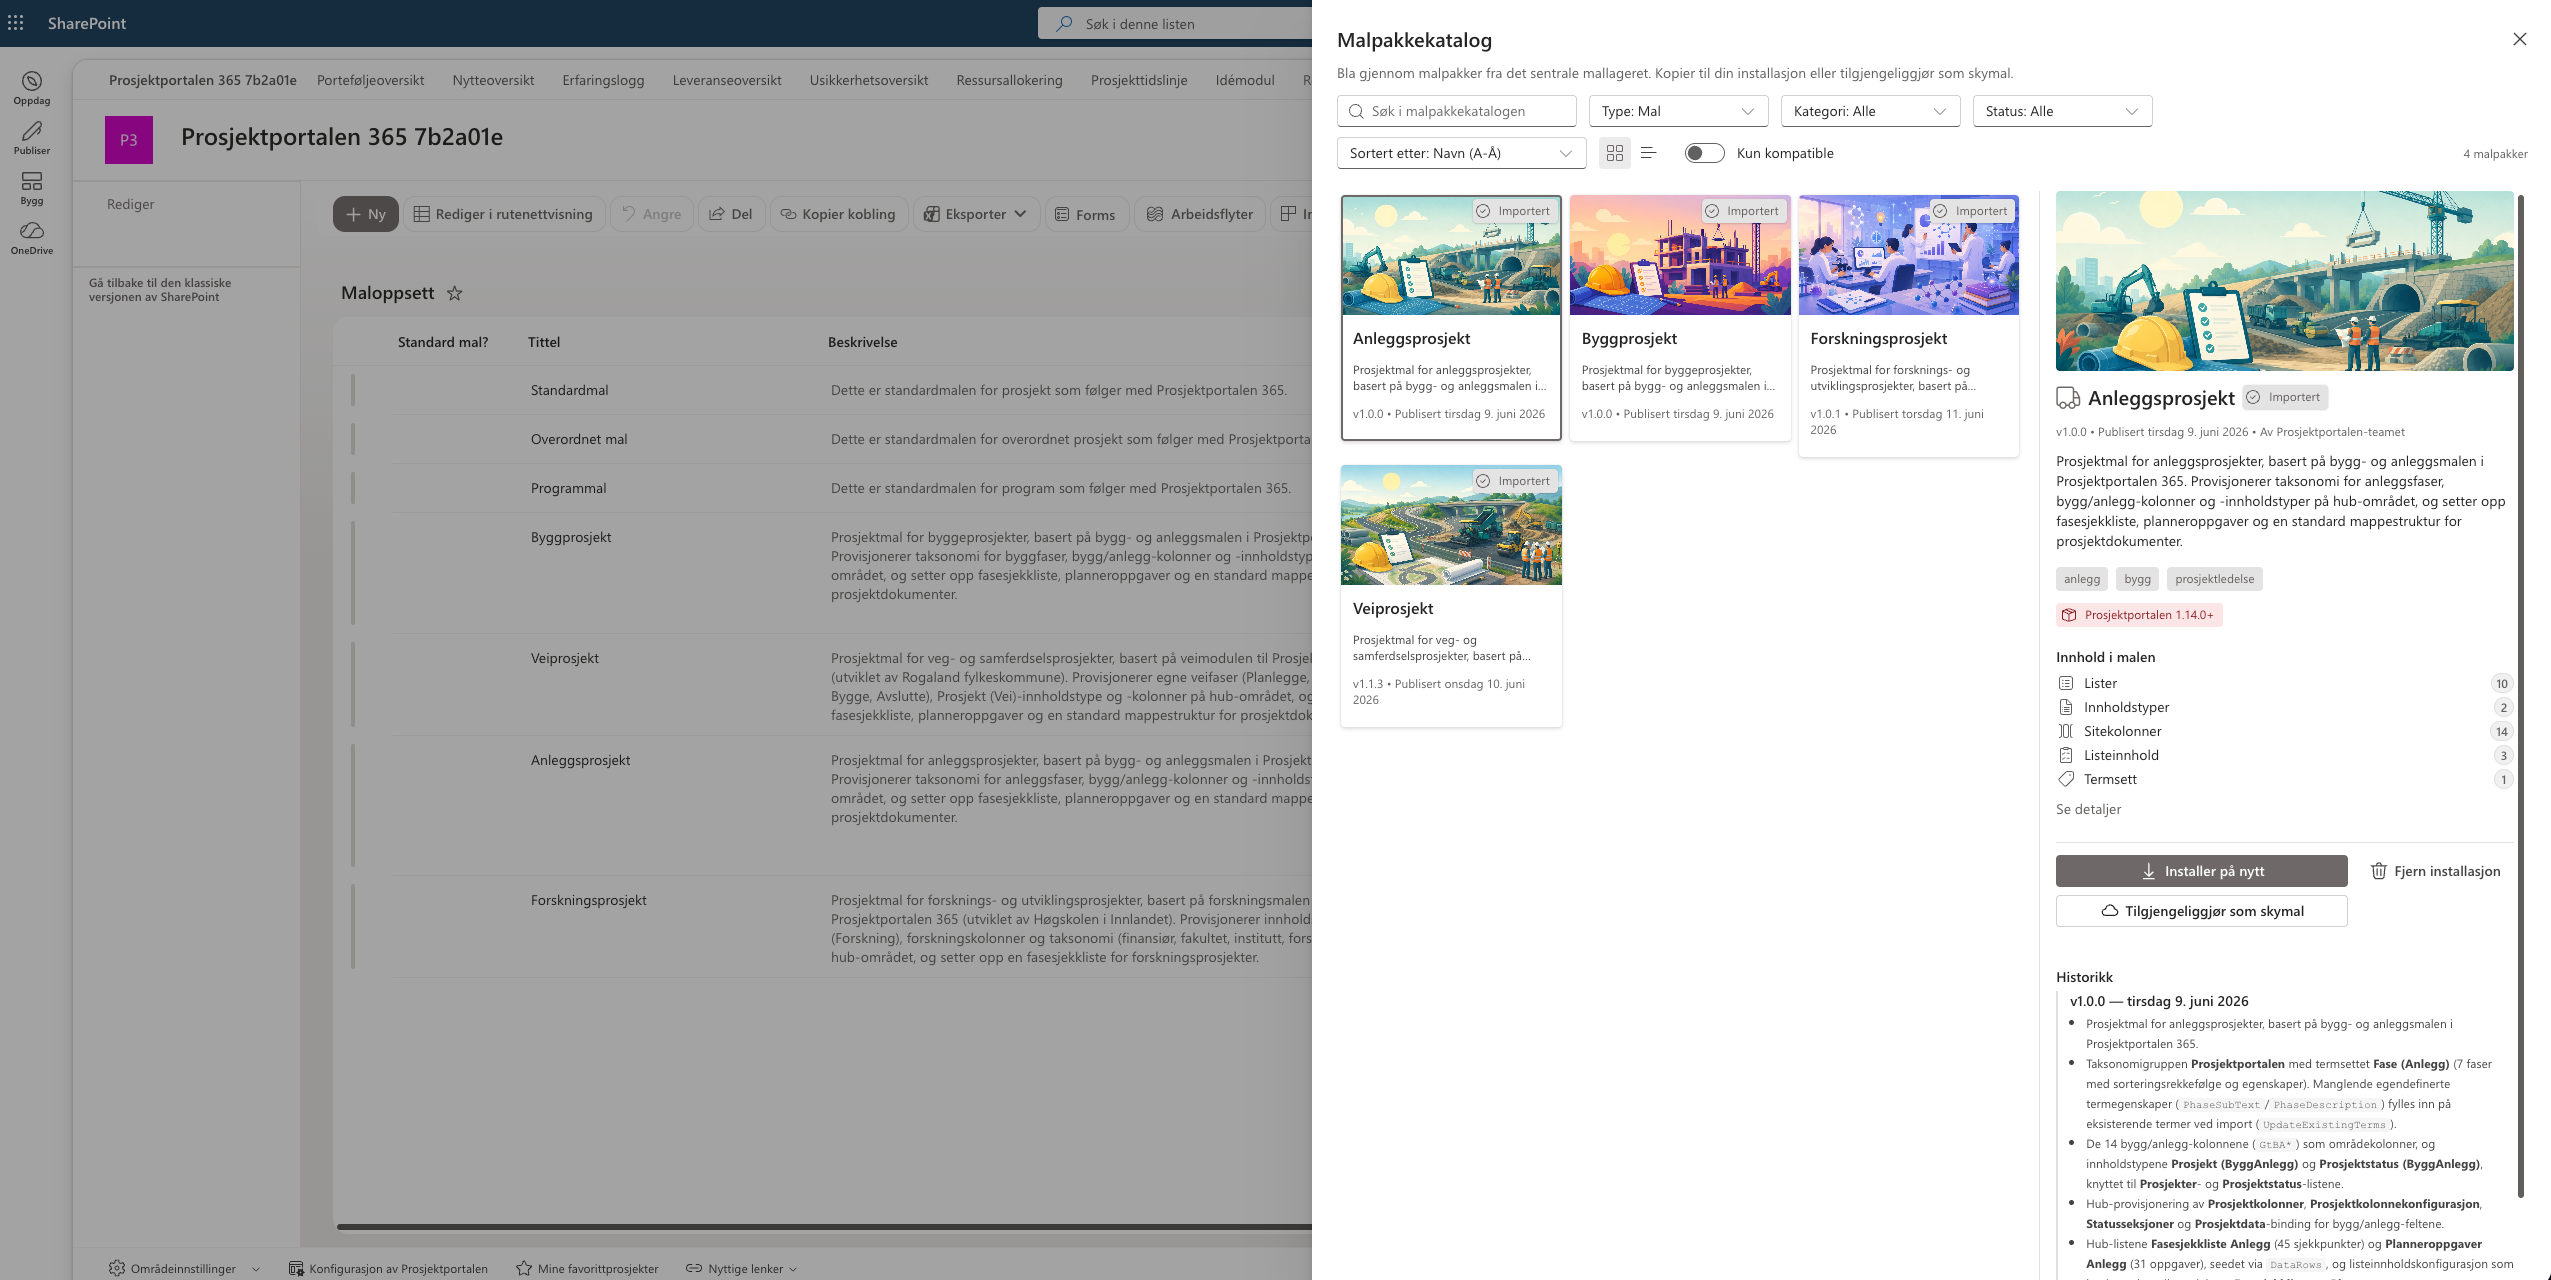Open the Status: Alle dropdown
This screenshot has width=2551, height=1280.
2062,111
